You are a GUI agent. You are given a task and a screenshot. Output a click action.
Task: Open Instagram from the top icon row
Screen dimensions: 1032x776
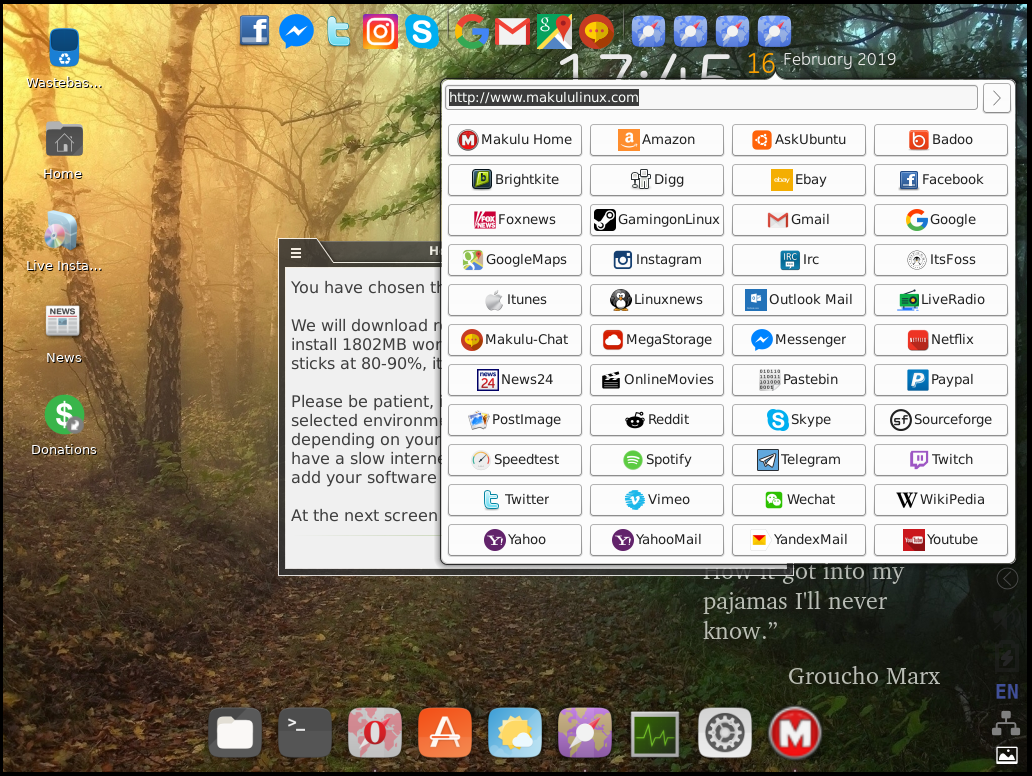click(380, 31)
